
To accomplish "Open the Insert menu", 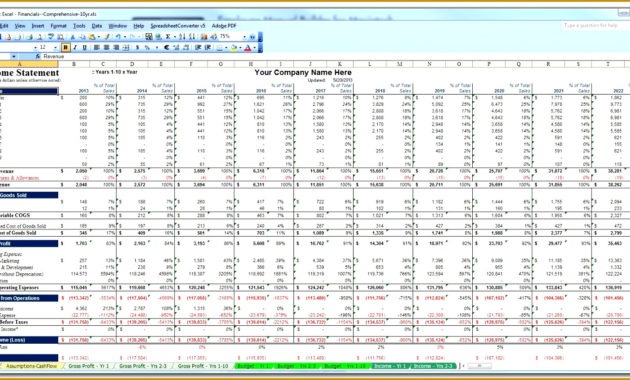I will (38, 26).
